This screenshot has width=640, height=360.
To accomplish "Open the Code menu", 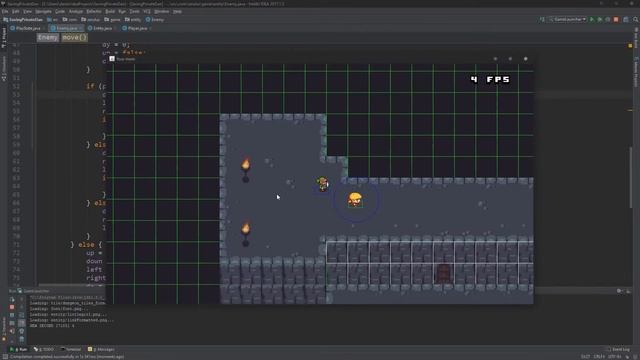I will click(60, 11).
